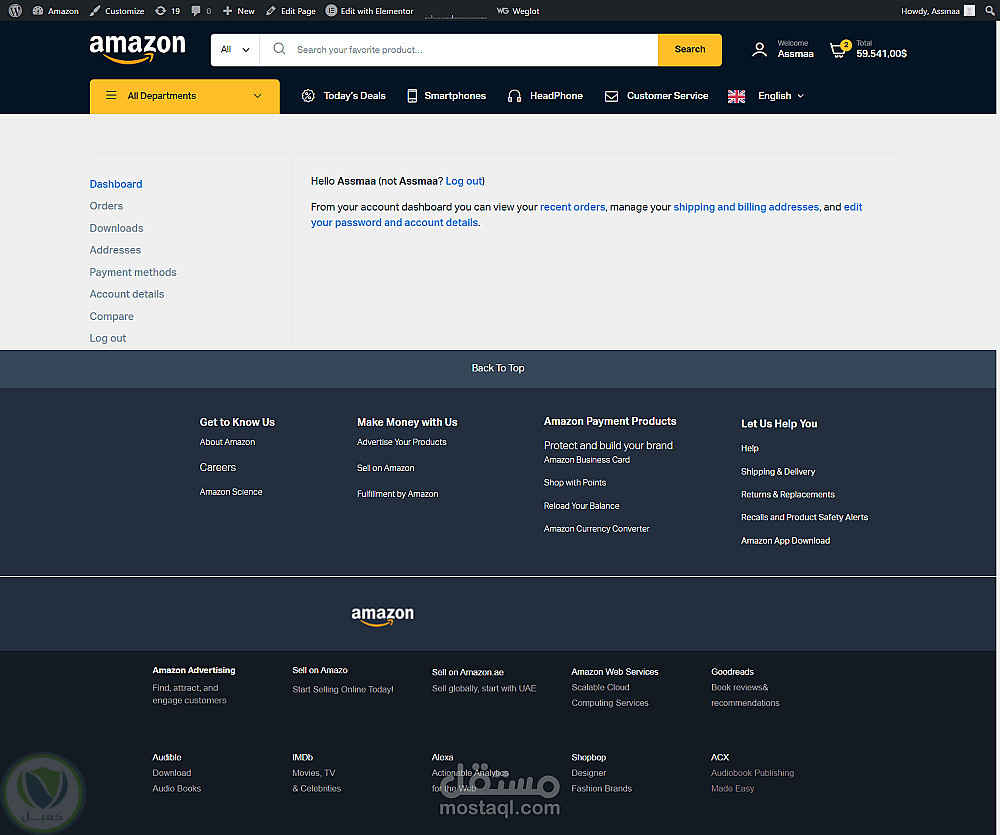Click the Today's Deals percent icon
Viewport: 1000px width, 835px height.
click(308, 96)
